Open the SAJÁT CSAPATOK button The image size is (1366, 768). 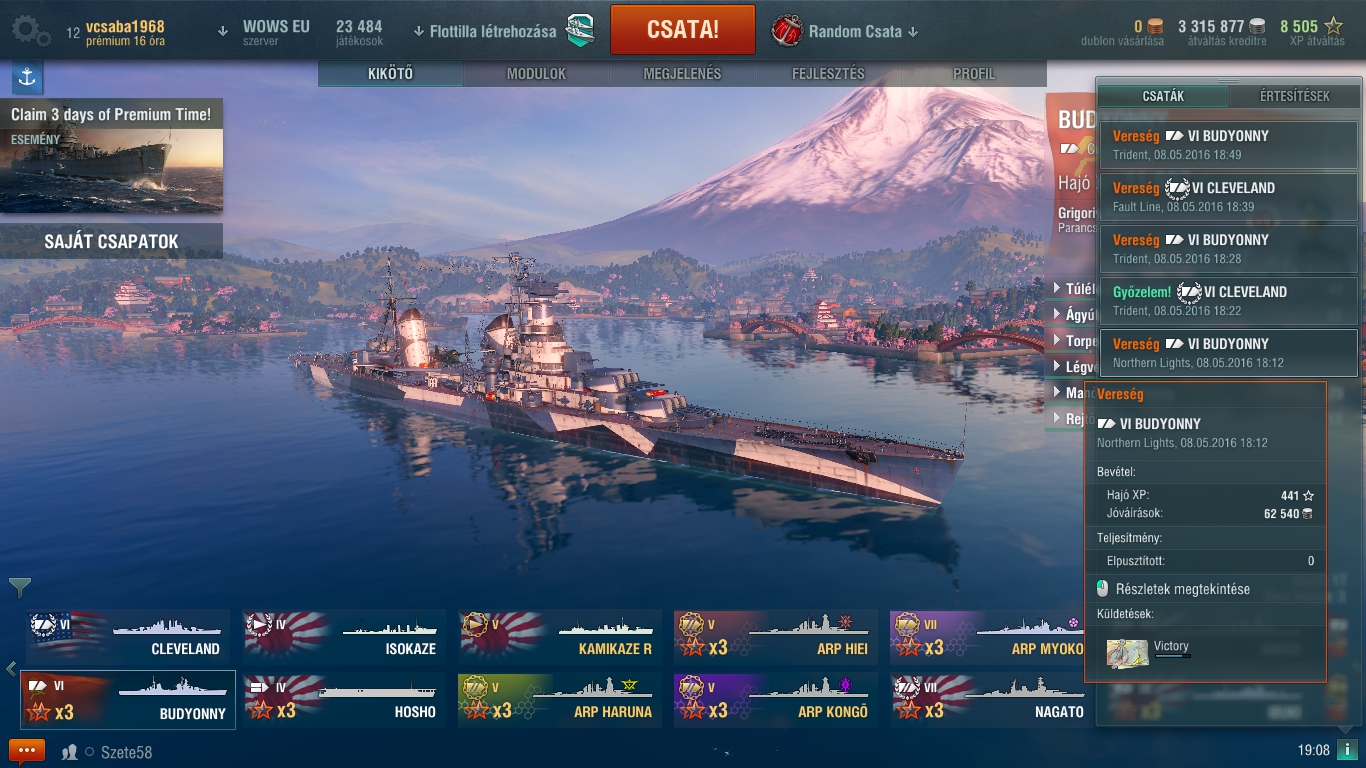[111, 241]
